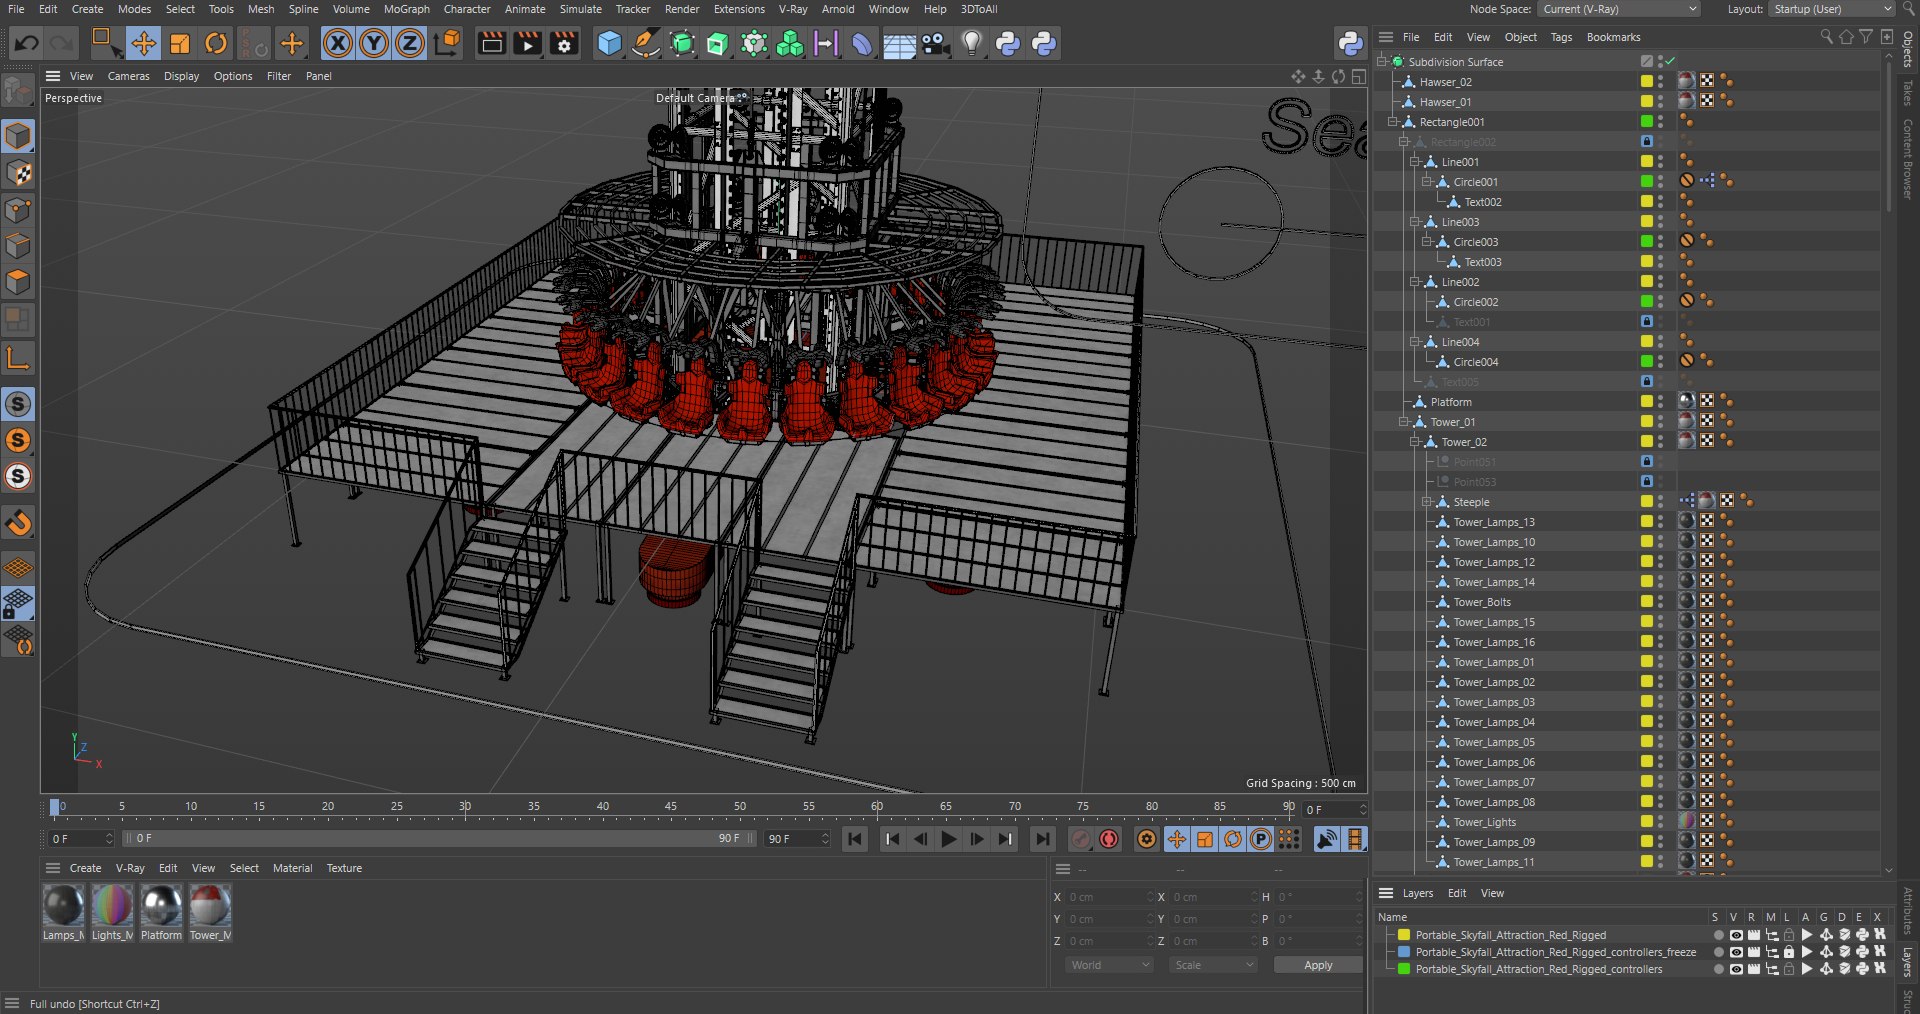The width and height of the screenshot is (1920, 1014).
Task: Collapse the Steeple tree node
Action: (x=1427, y=502)
